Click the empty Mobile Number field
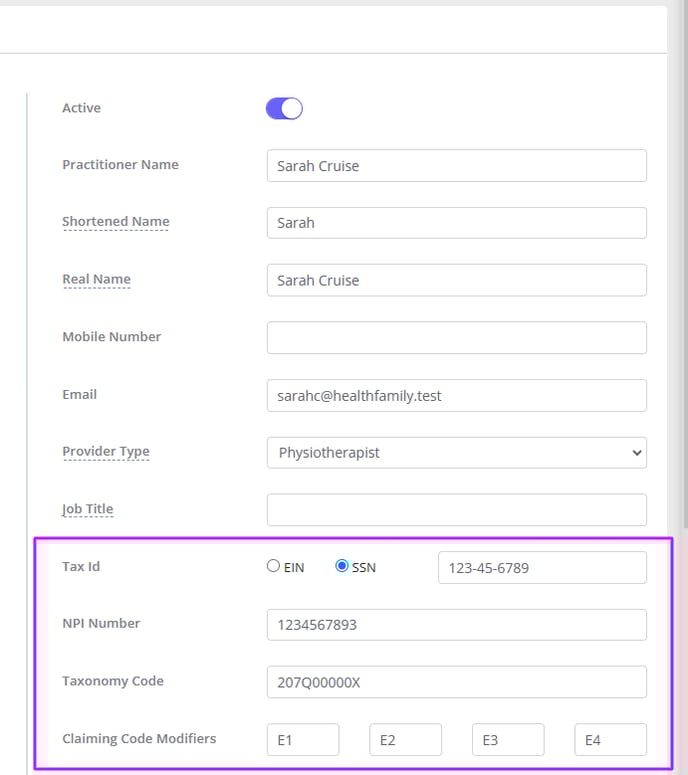 [x=457, y=338]
